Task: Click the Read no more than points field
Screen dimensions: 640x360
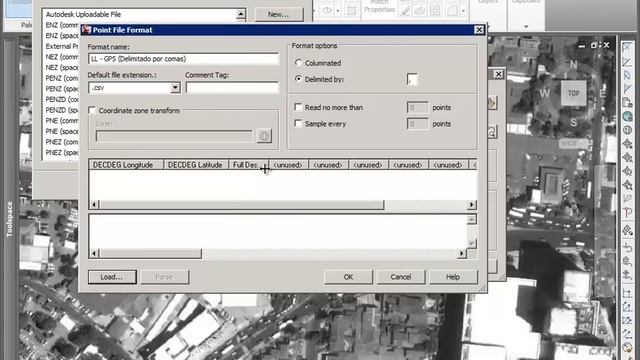Action: point(418,107)
